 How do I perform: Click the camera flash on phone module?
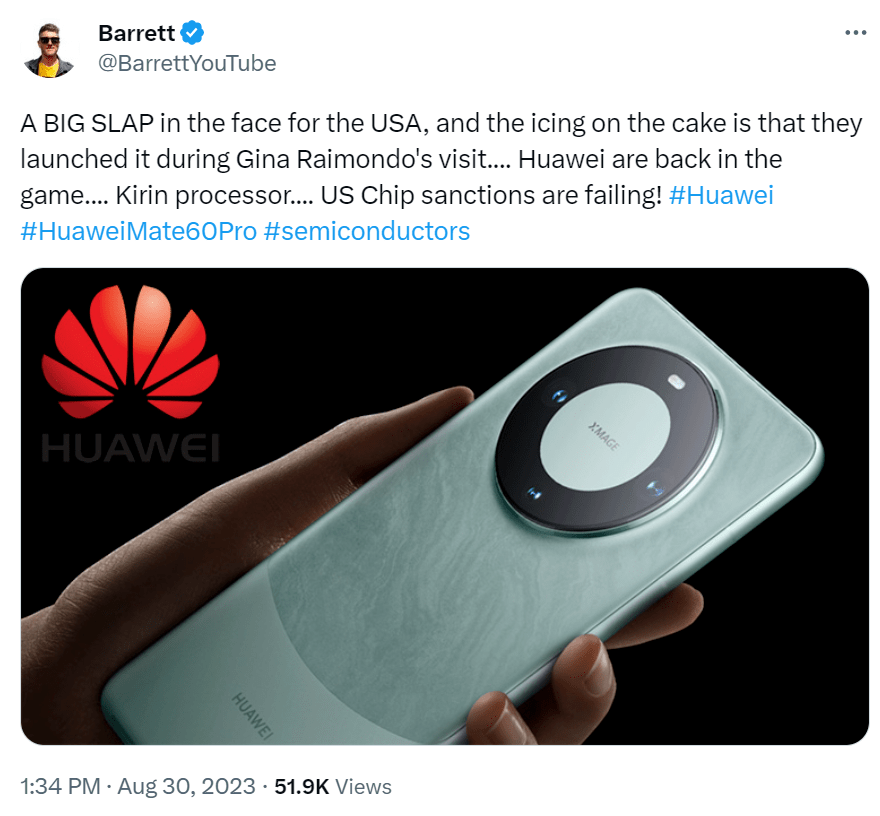(x=677, y=383)
